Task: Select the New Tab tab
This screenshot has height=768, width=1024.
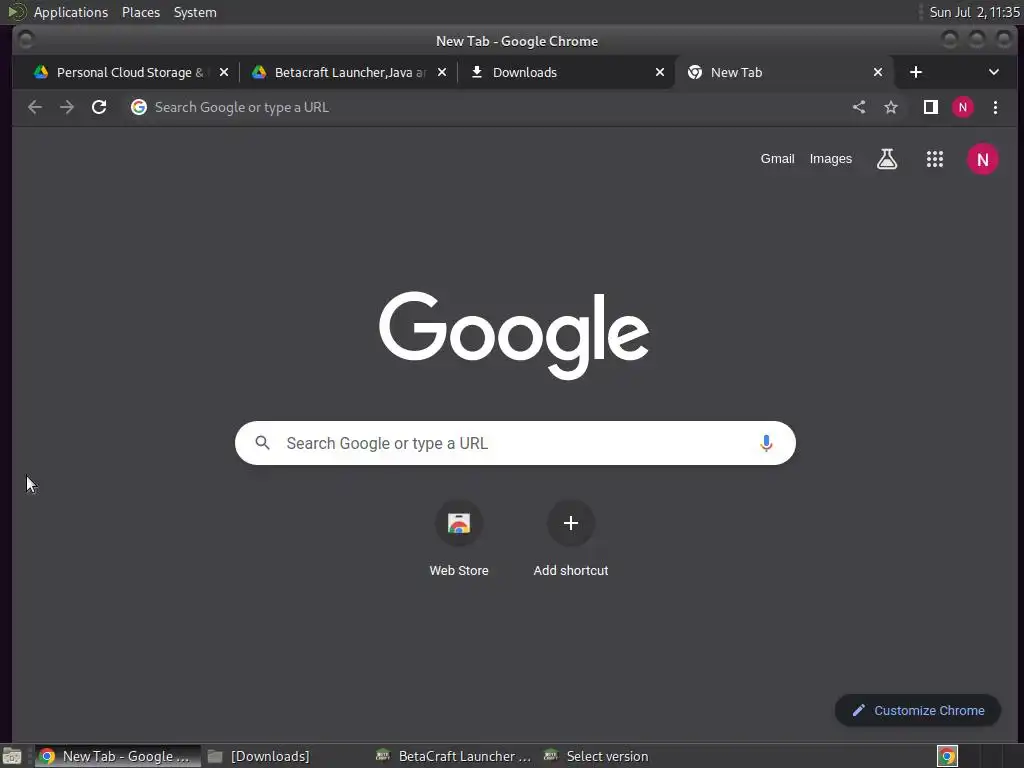Action: 784,72
